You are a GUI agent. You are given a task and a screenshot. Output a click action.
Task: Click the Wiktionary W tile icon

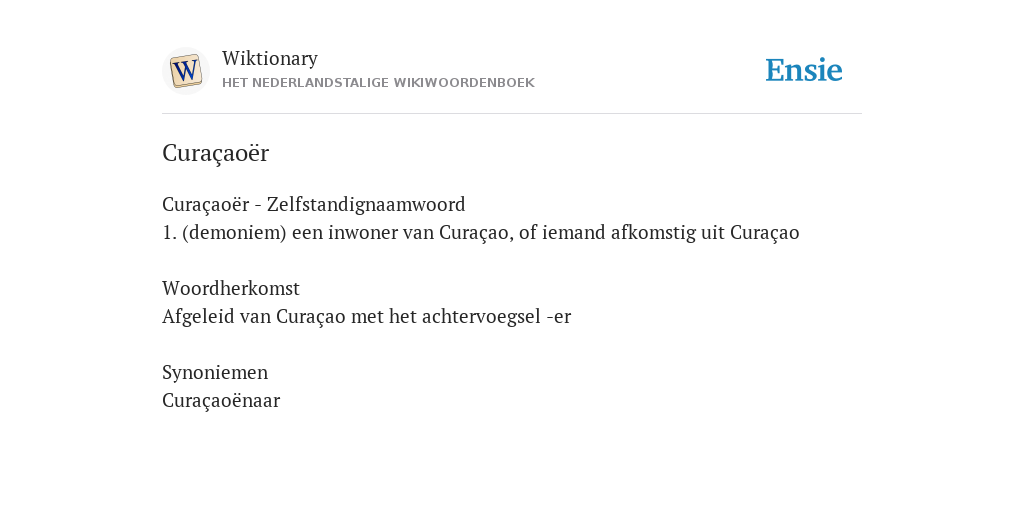click(186, 71)
